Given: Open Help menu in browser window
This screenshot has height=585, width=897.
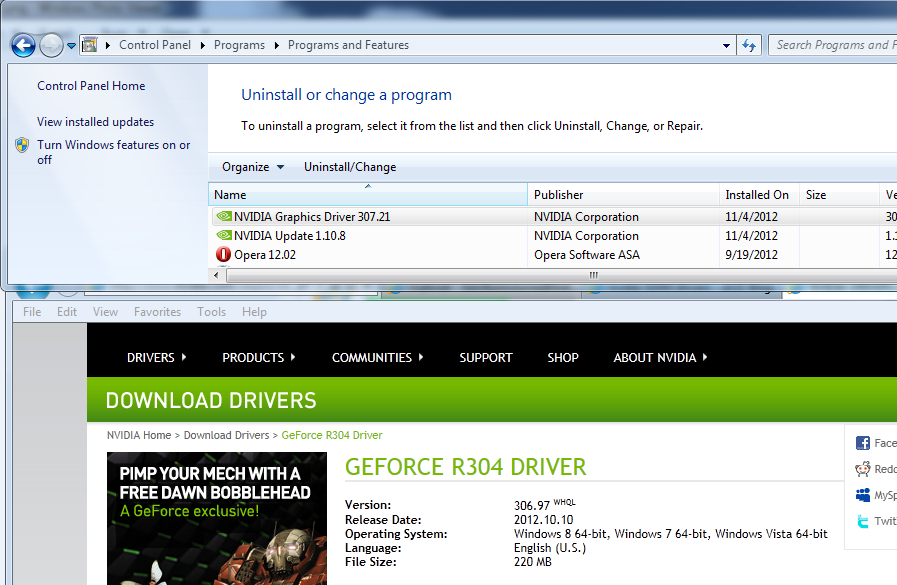Looking at the screenshot, I should 254,312.
